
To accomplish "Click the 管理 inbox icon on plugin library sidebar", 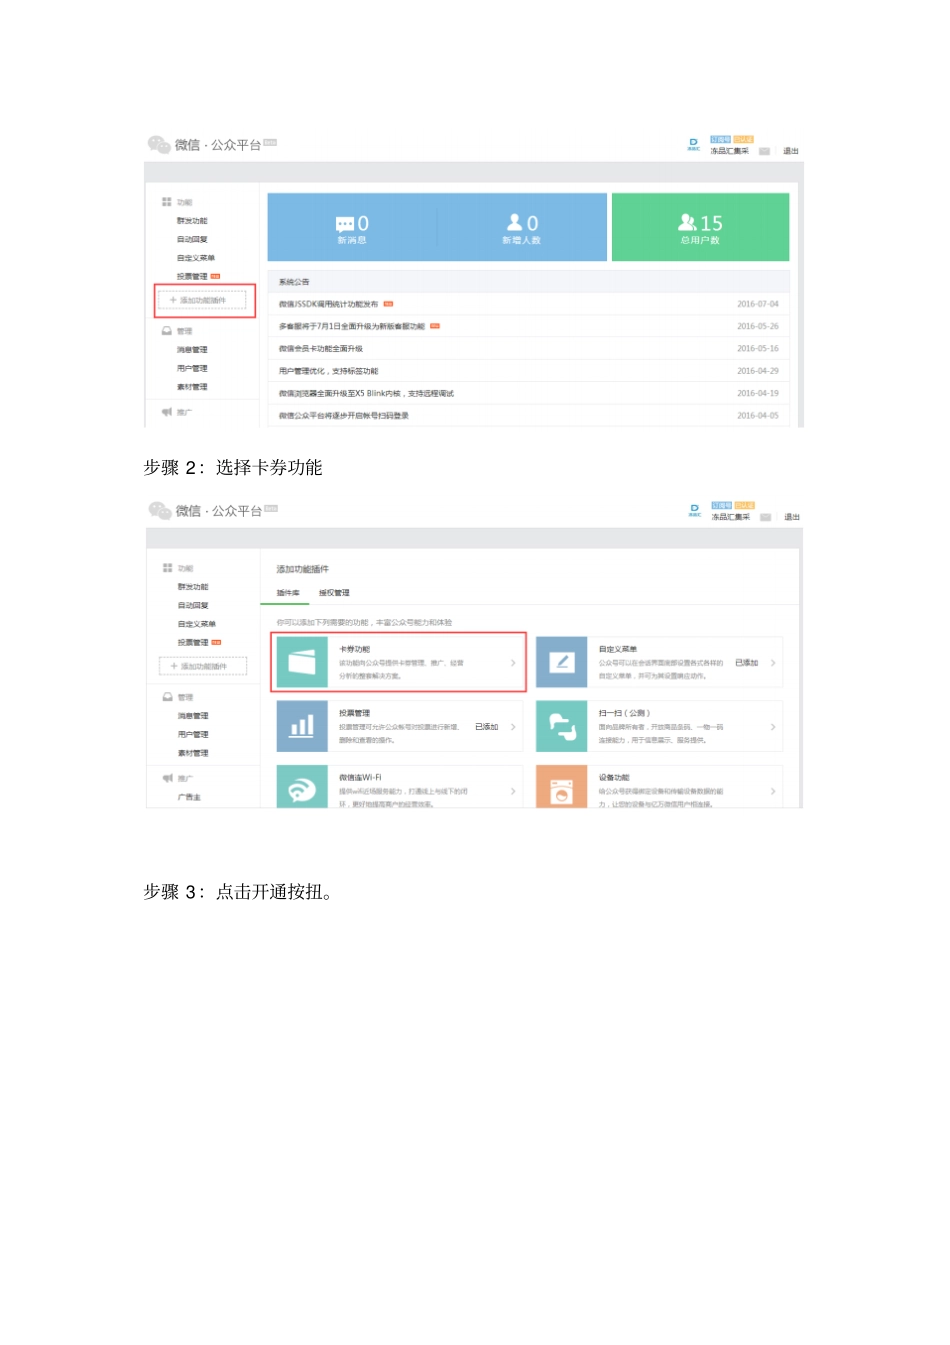I will (168, 696).
